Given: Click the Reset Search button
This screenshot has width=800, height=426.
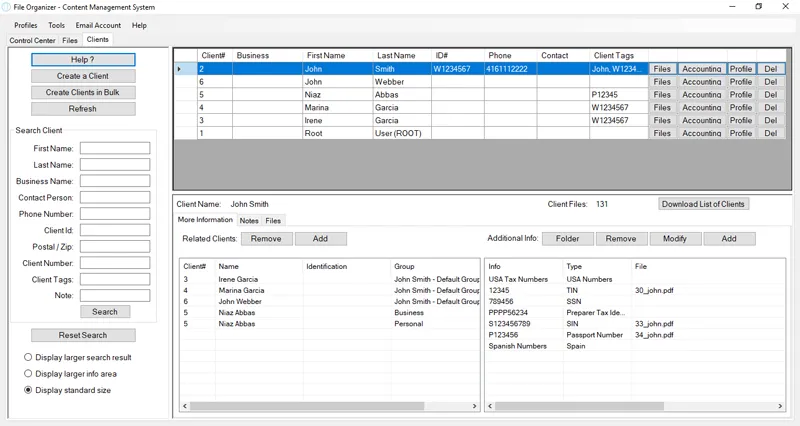Looking at the screenshot, I should coord(83,335).
